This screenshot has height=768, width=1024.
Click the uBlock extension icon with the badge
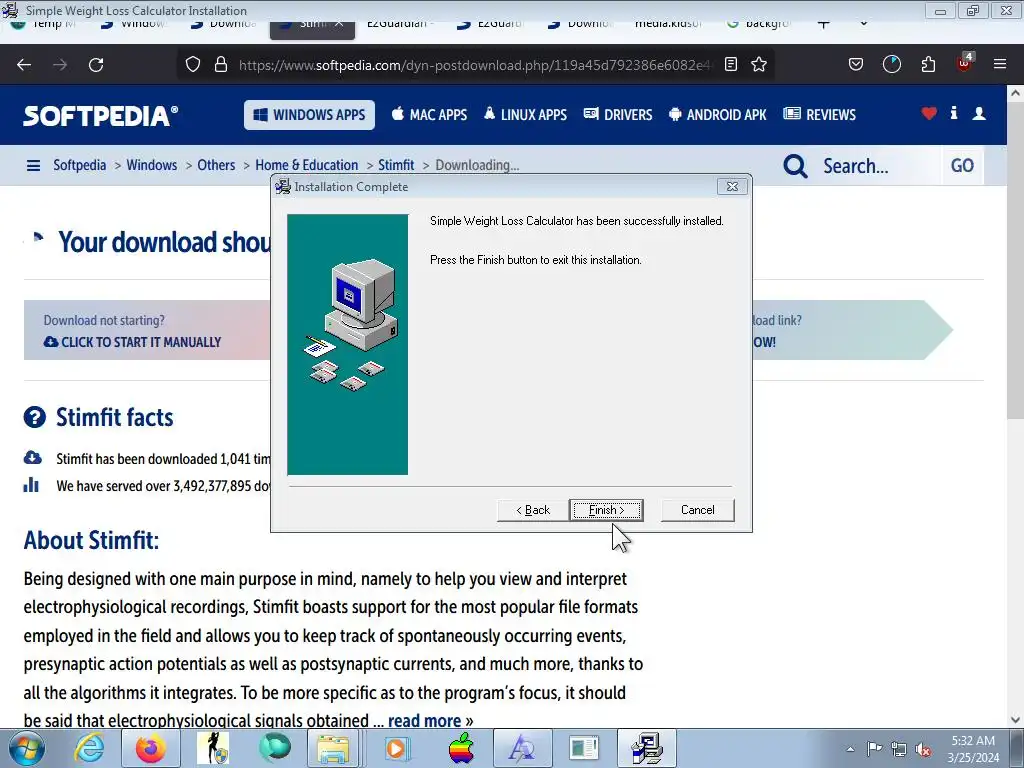[x=965, y=63]
